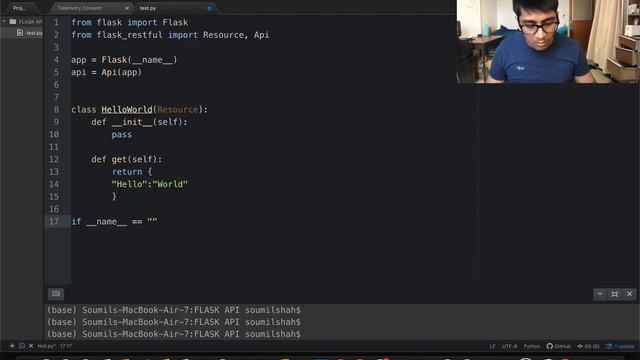Hide the terminal panel with down chevron
The width and height of the screenshot is (640, 360).
pyautogui.click(x=600, y=294)
